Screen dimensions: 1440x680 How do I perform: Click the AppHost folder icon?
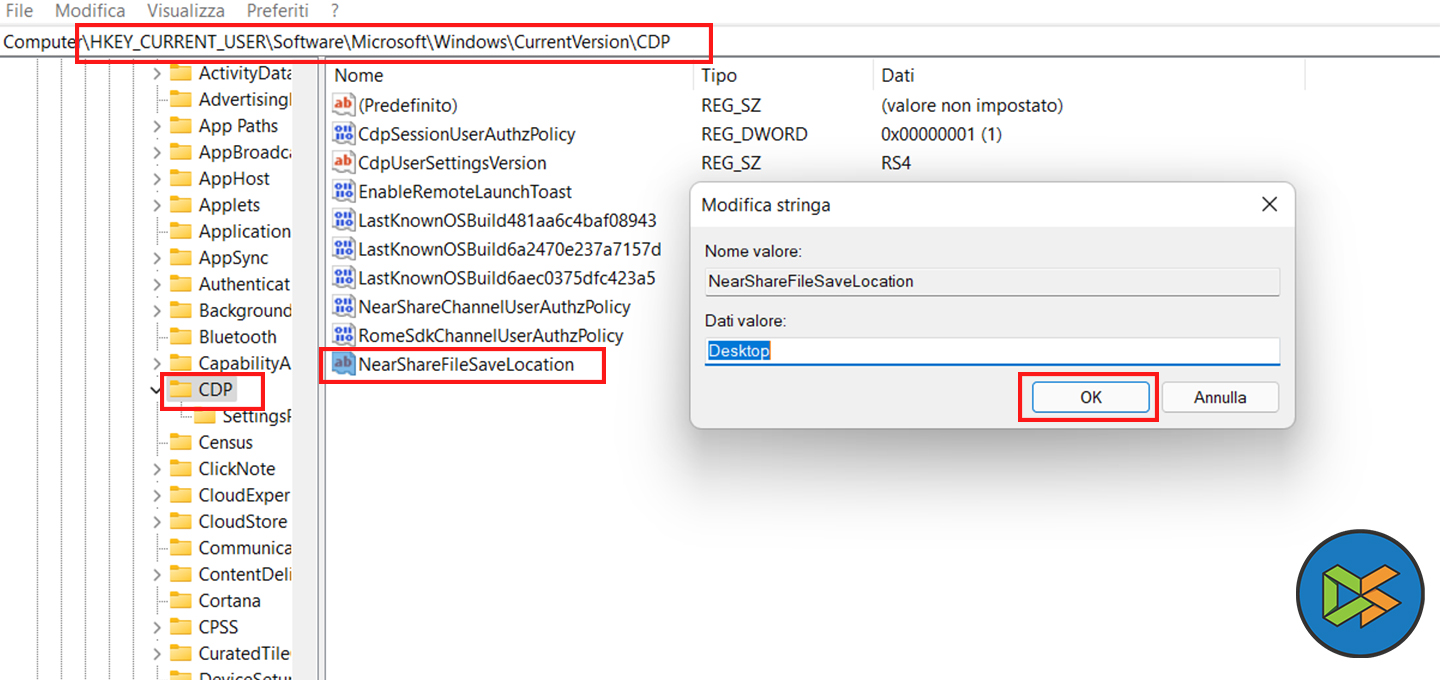[x=181, y=179]
